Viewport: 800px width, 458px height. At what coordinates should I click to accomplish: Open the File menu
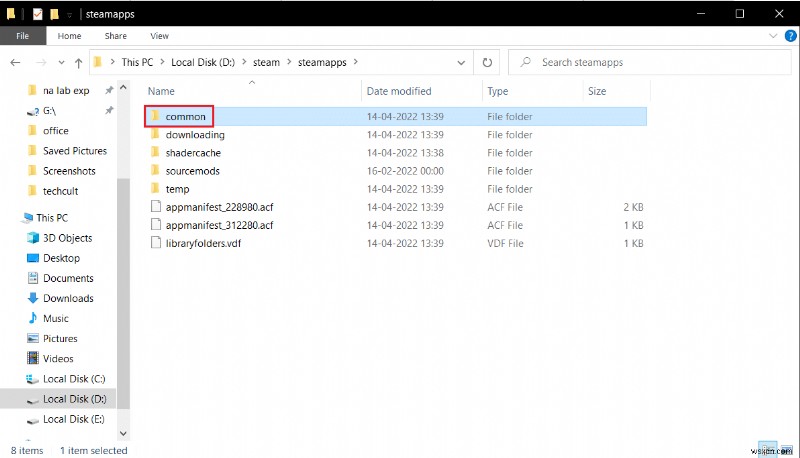click(x=21, y=36)
